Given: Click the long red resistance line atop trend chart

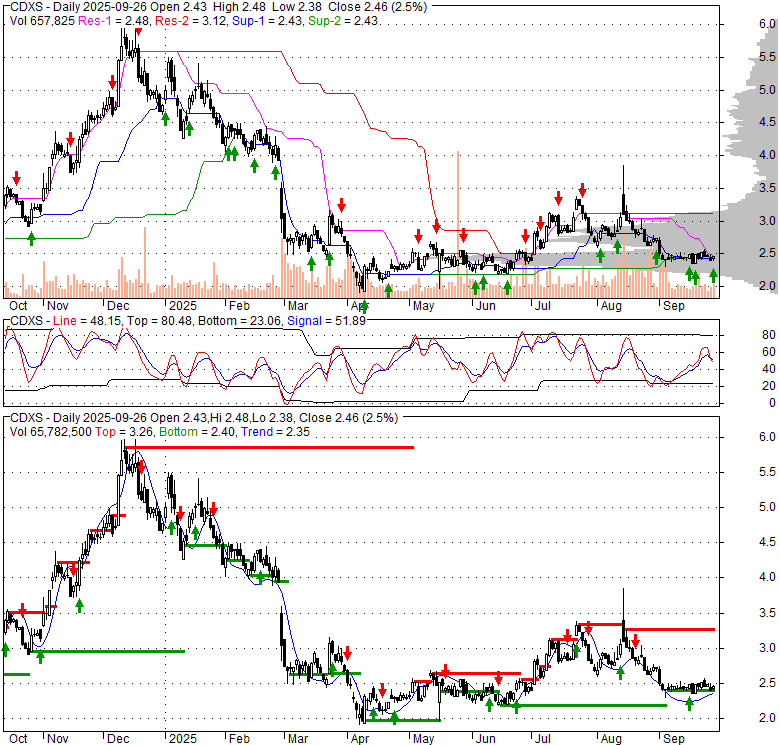Looking at the screenshot, I should click(269, 448).
